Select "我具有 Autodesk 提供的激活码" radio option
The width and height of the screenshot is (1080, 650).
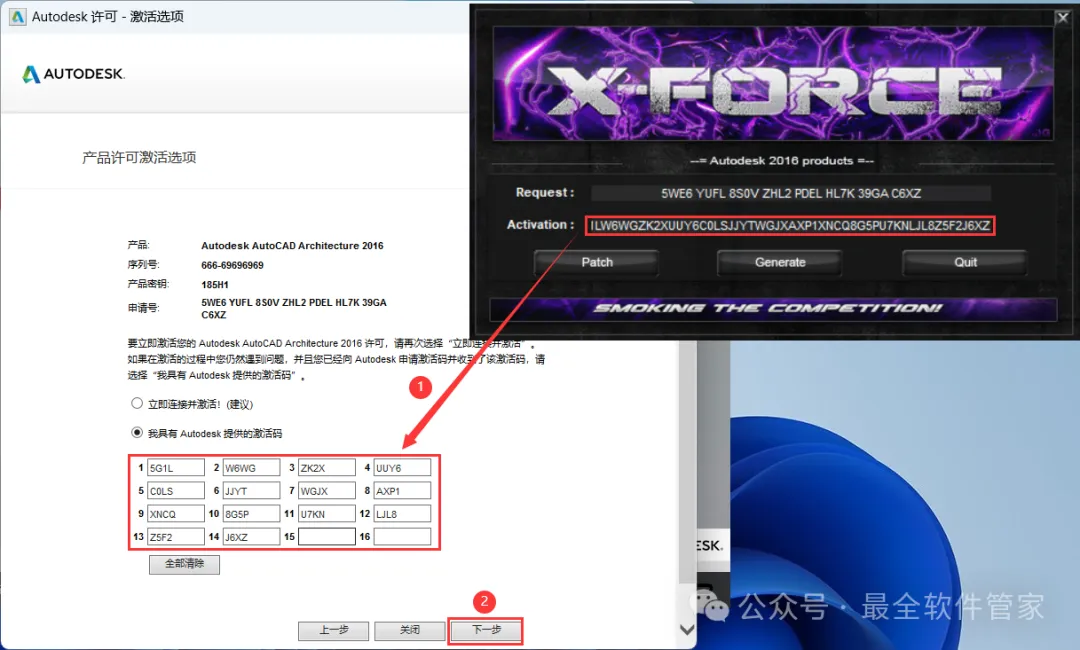click(137, 432)
